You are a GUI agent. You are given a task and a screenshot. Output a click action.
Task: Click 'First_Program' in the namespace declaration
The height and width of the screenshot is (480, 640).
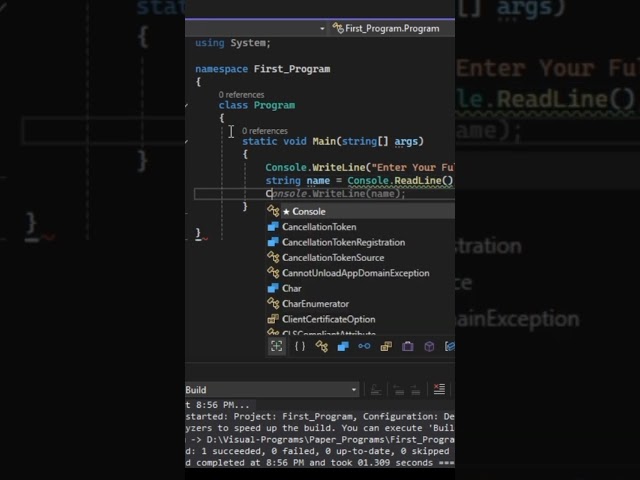(292, 69)
